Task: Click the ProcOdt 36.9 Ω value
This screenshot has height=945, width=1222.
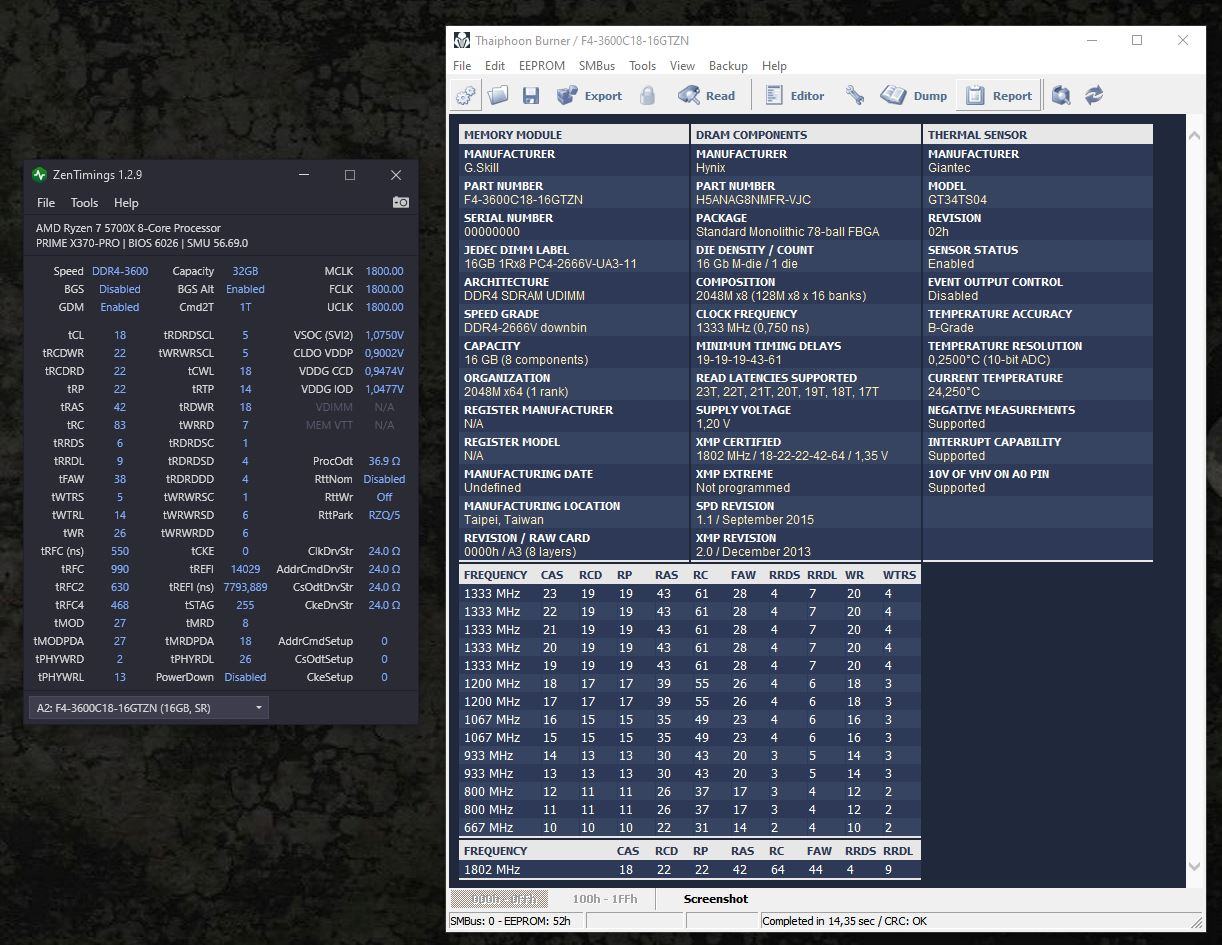Action: tap(384, 461)
